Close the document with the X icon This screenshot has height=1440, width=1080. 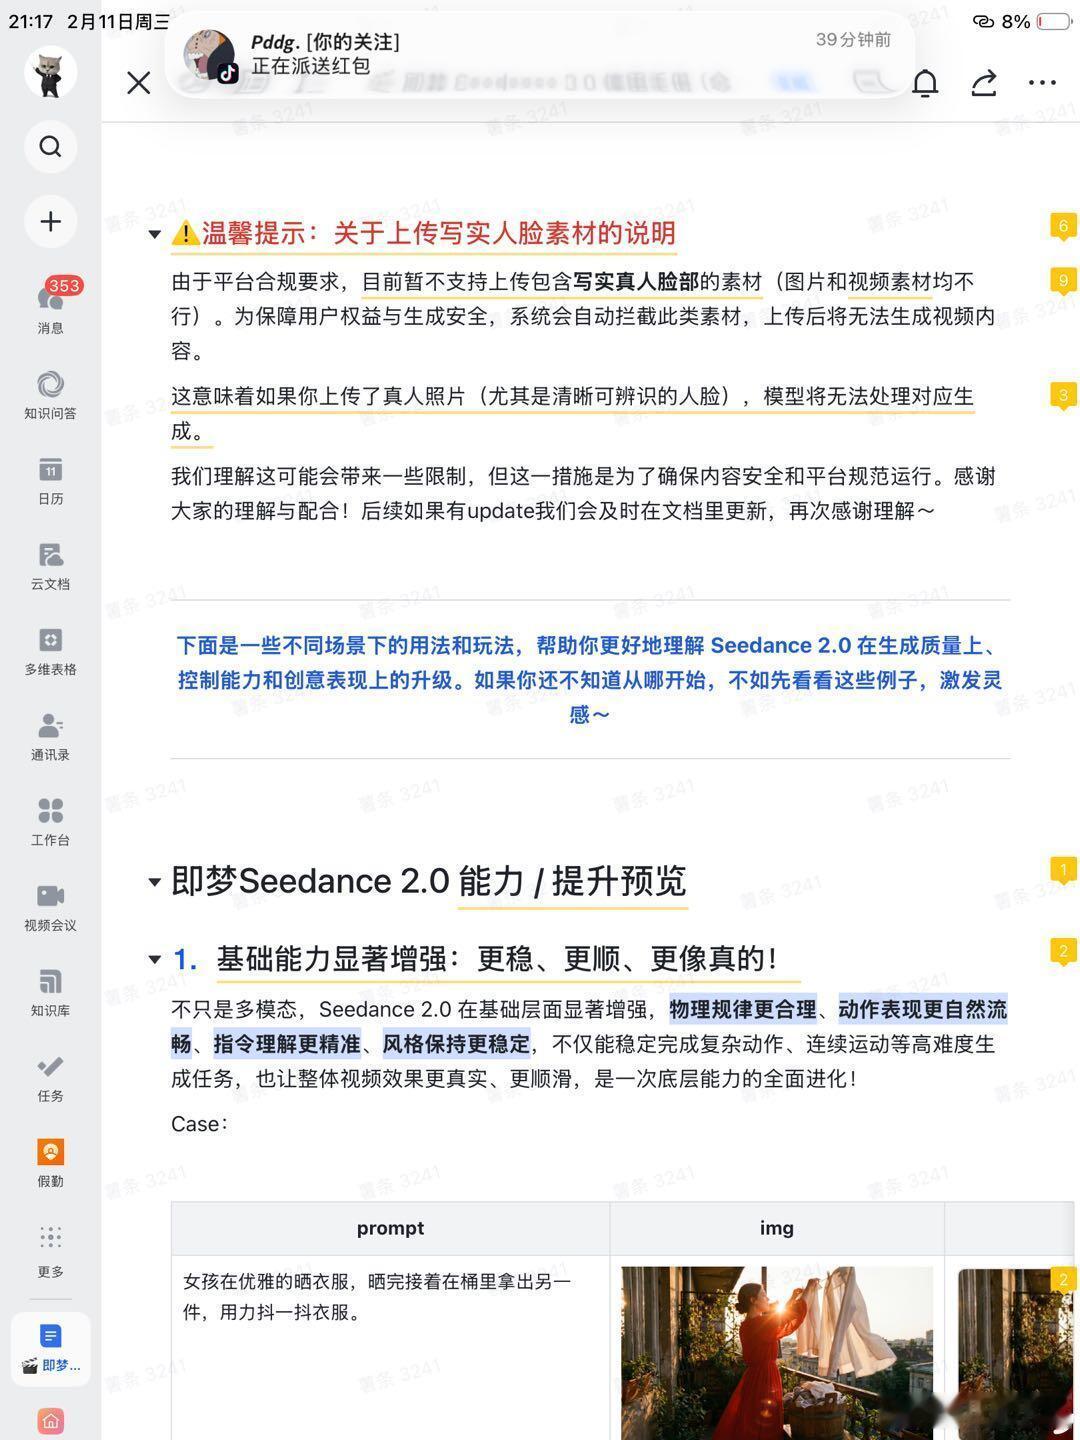click(x=139, y=83)
